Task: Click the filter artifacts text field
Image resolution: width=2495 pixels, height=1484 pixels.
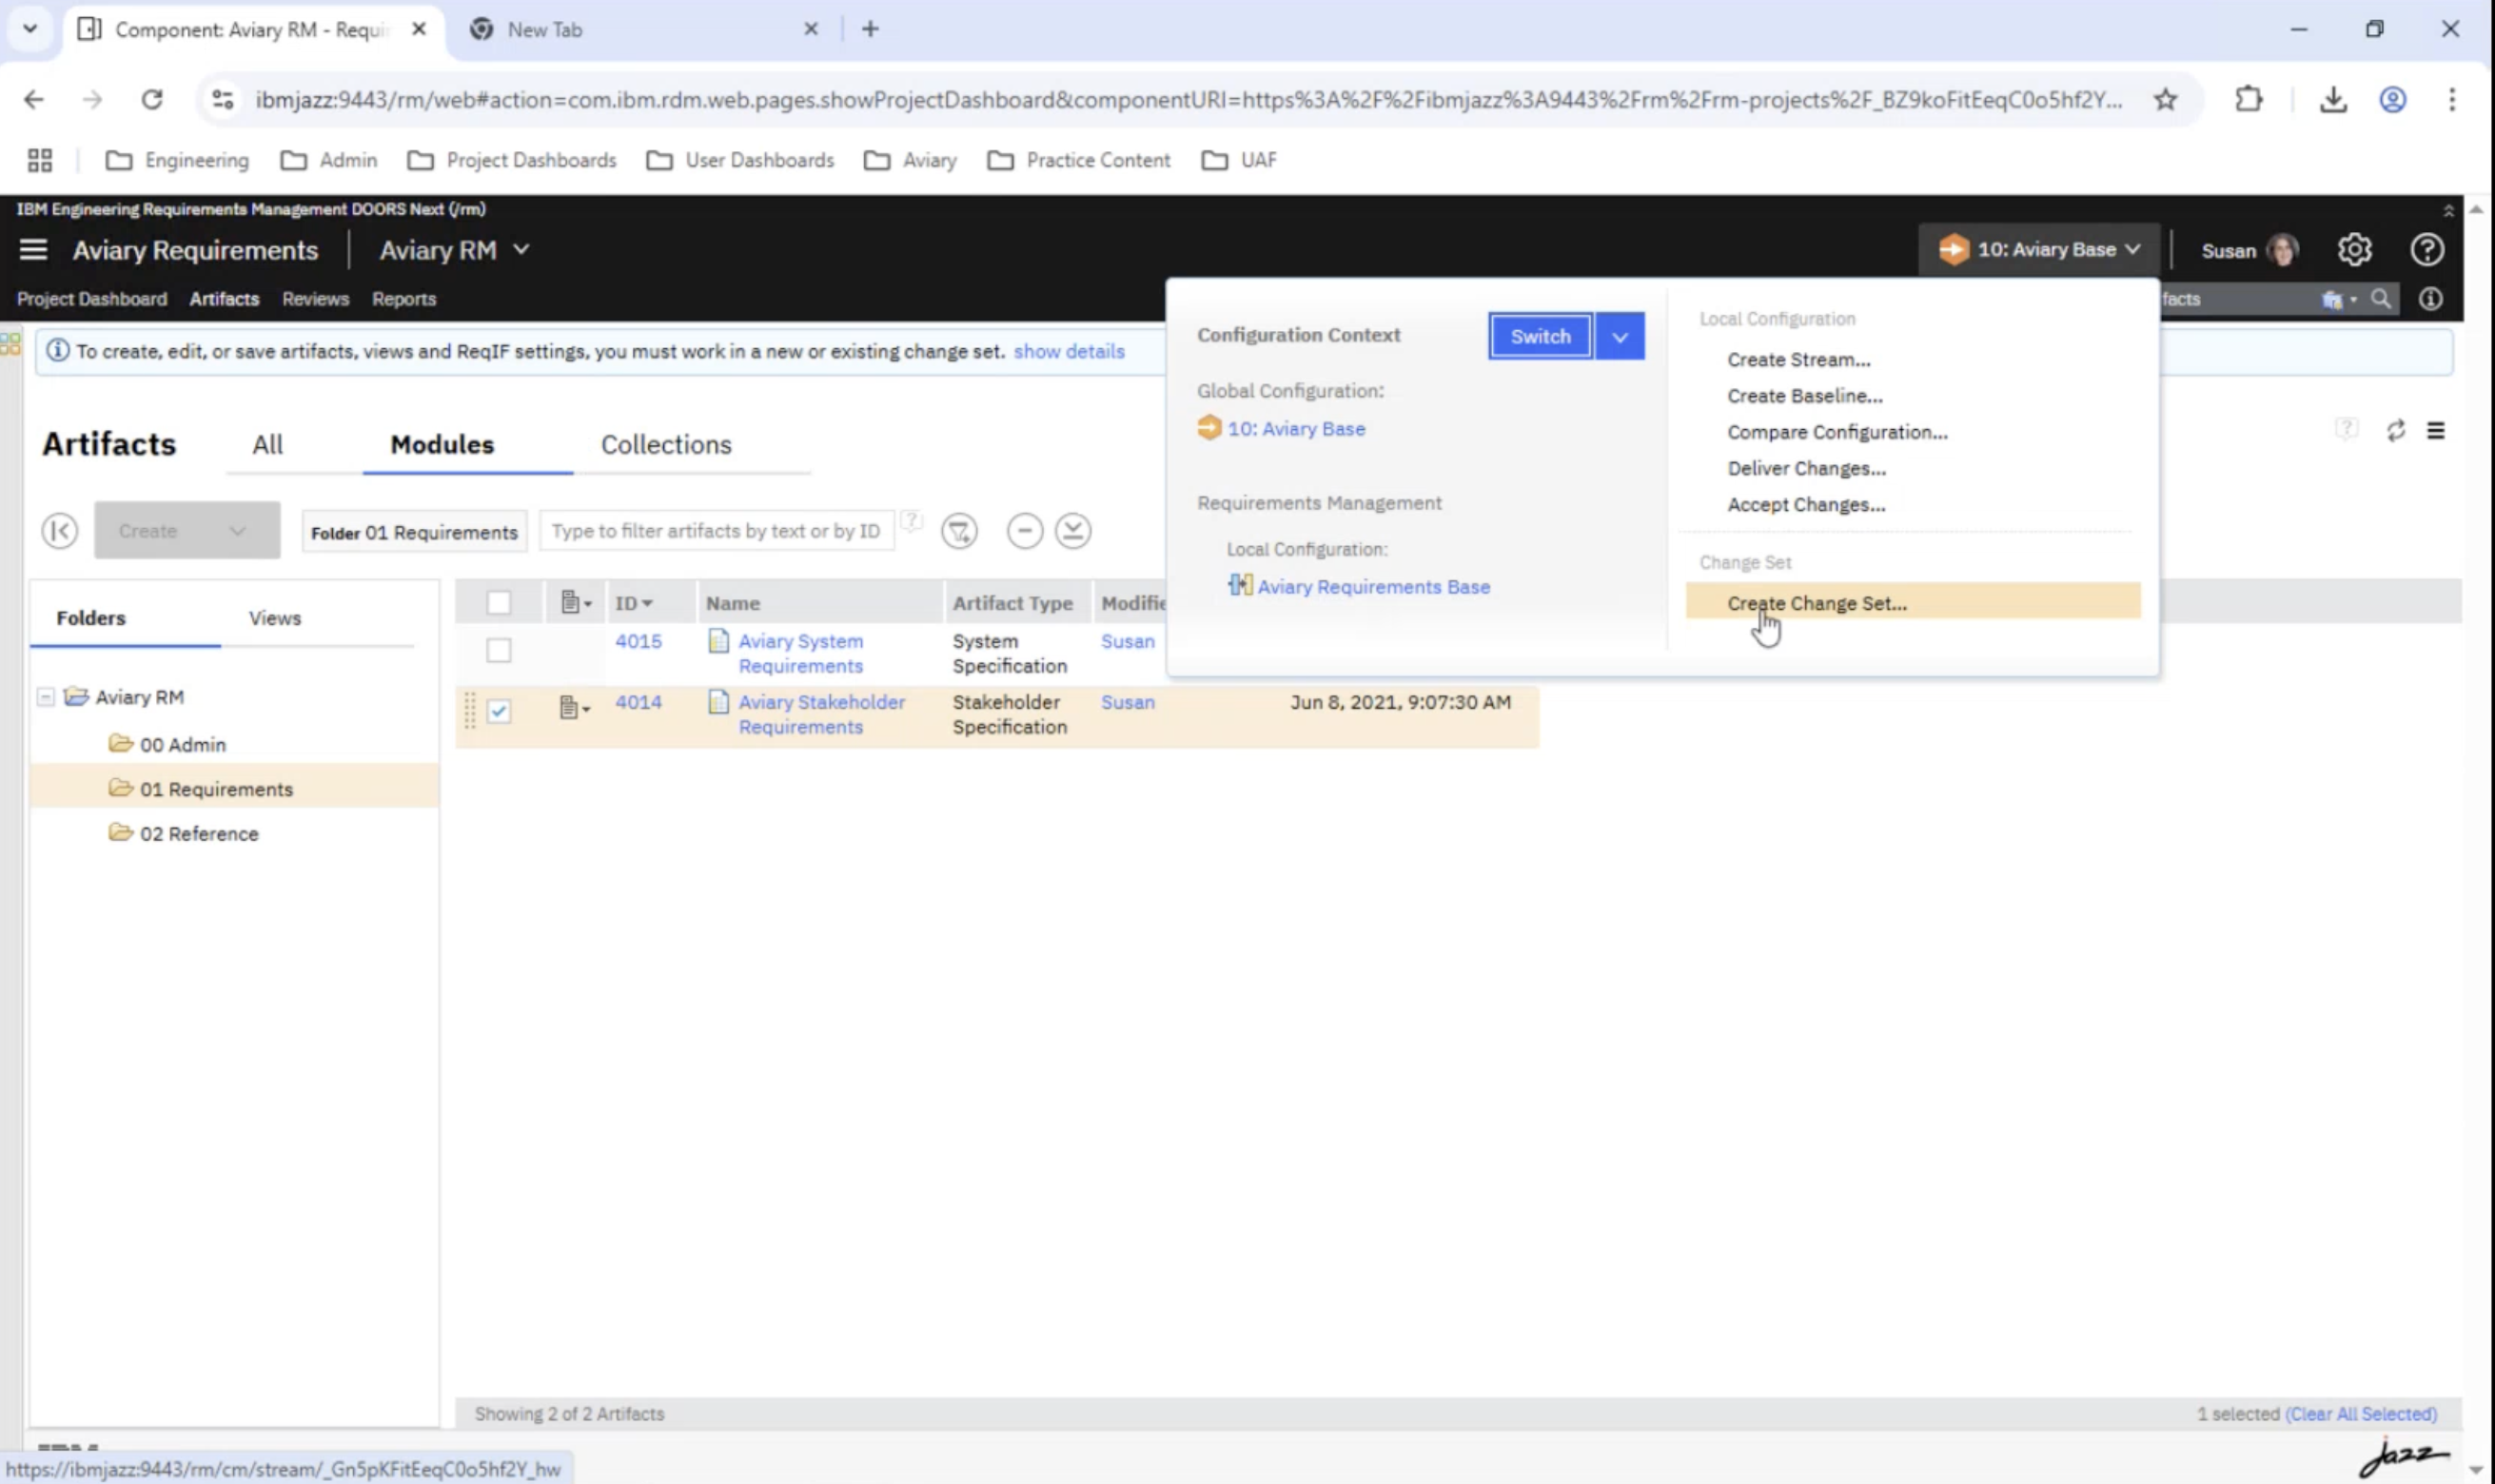Action: tap(715, 531)
